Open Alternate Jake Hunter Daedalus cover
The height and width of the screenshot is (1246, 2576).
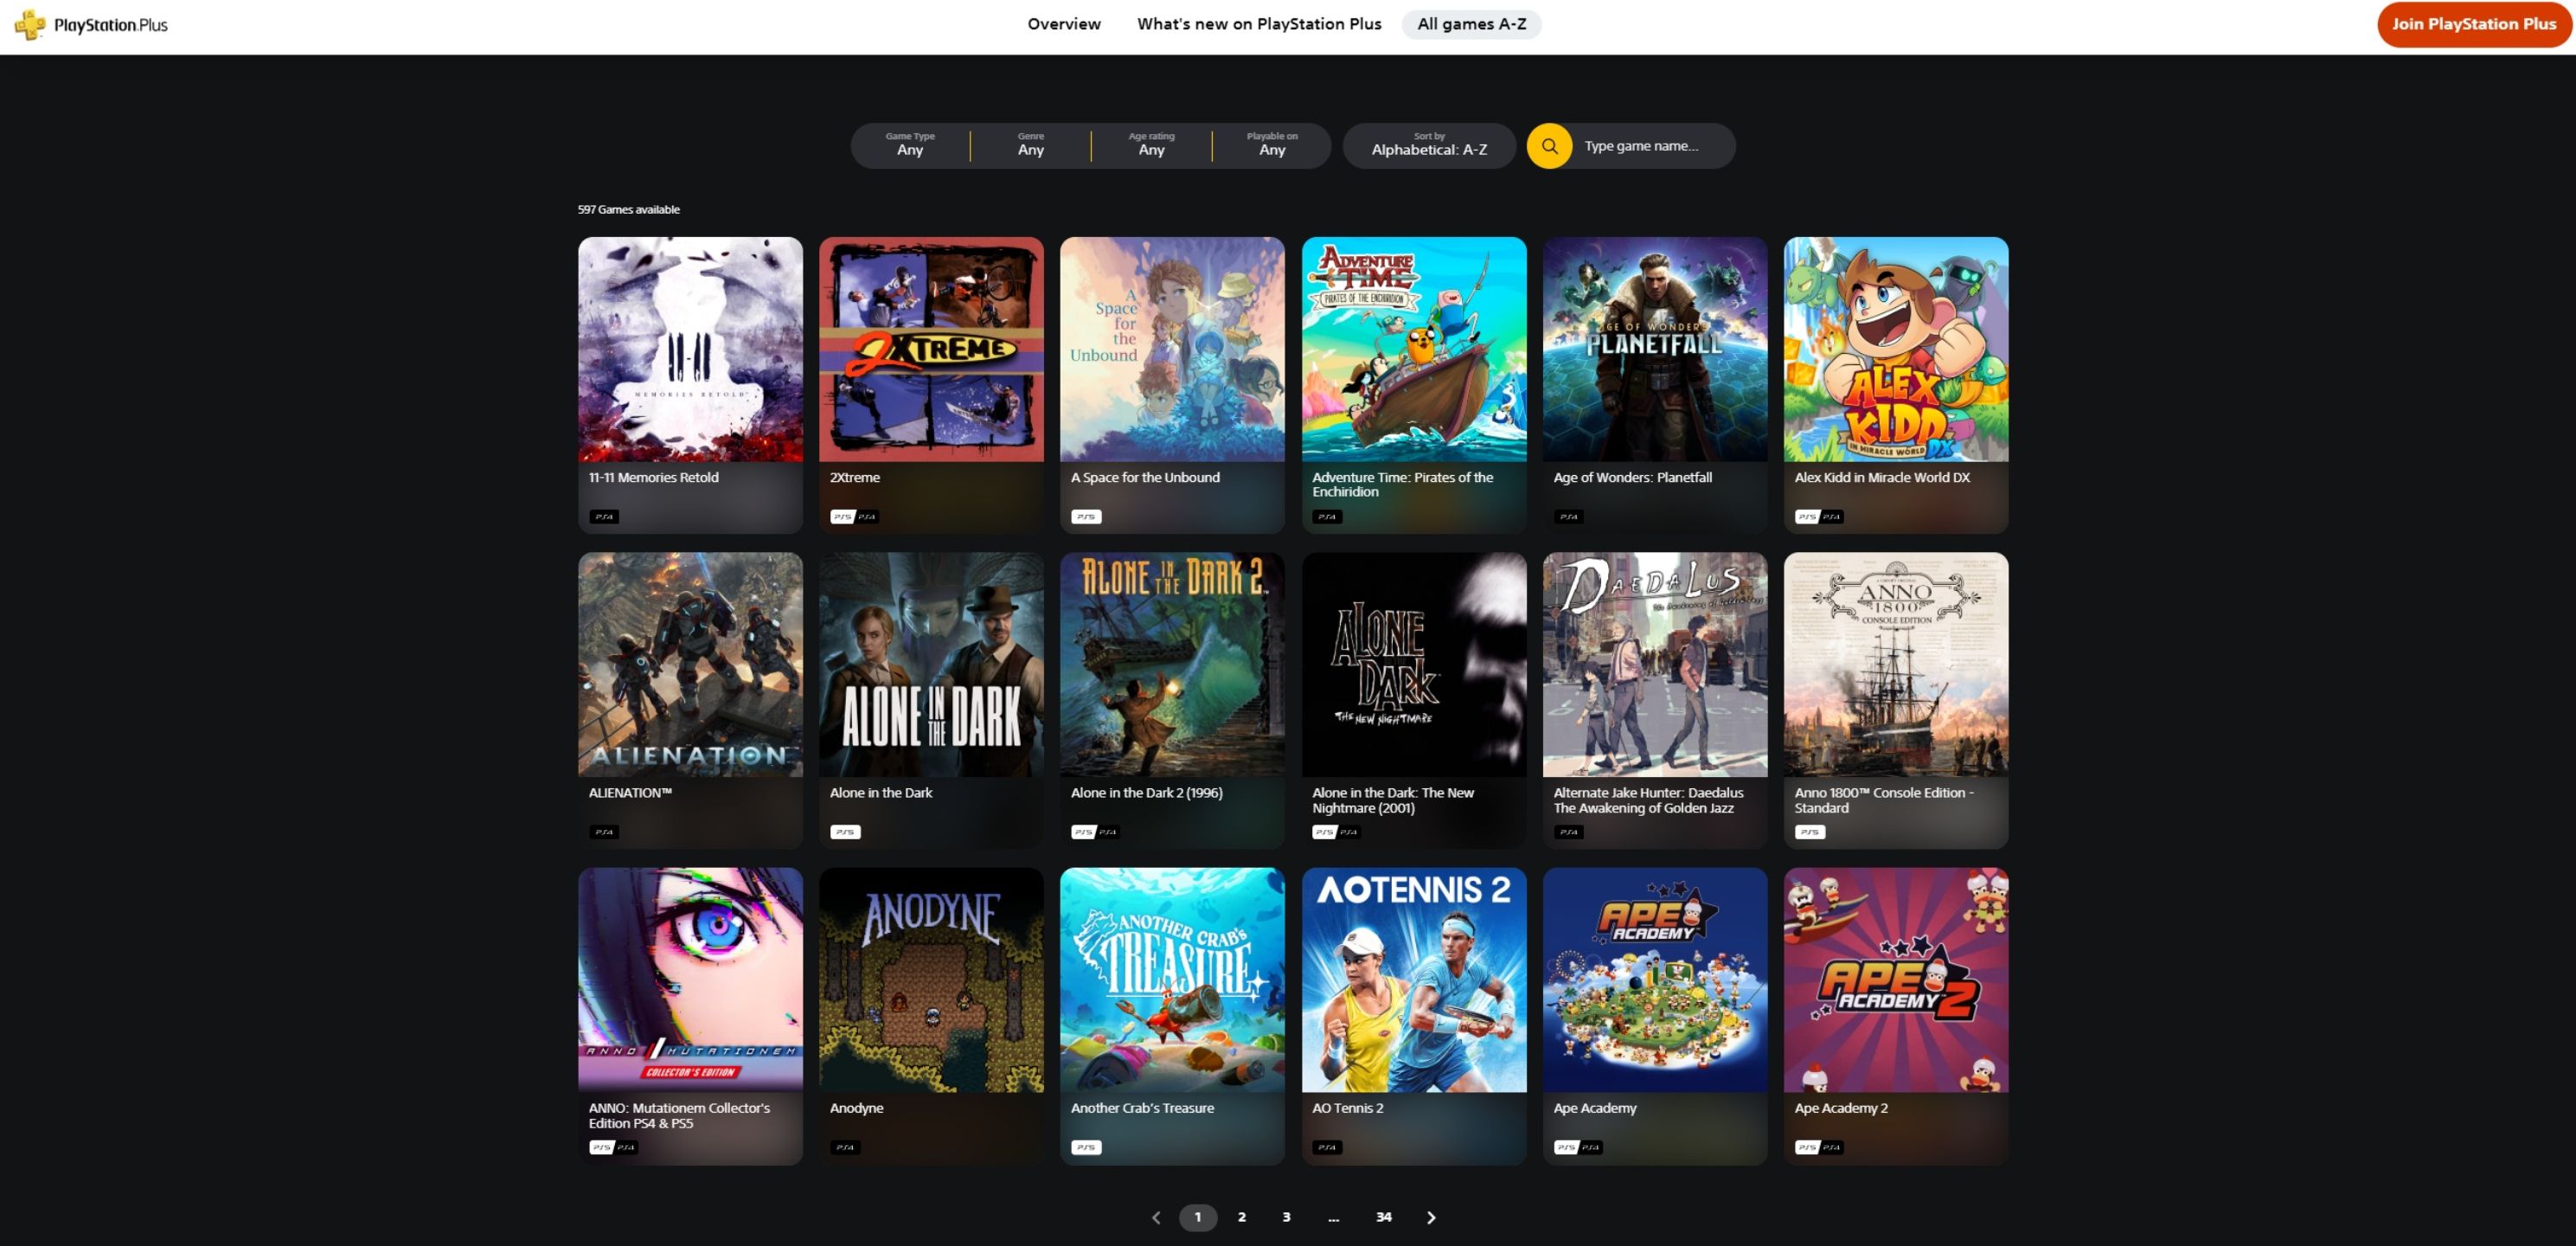pos(1655,665)
